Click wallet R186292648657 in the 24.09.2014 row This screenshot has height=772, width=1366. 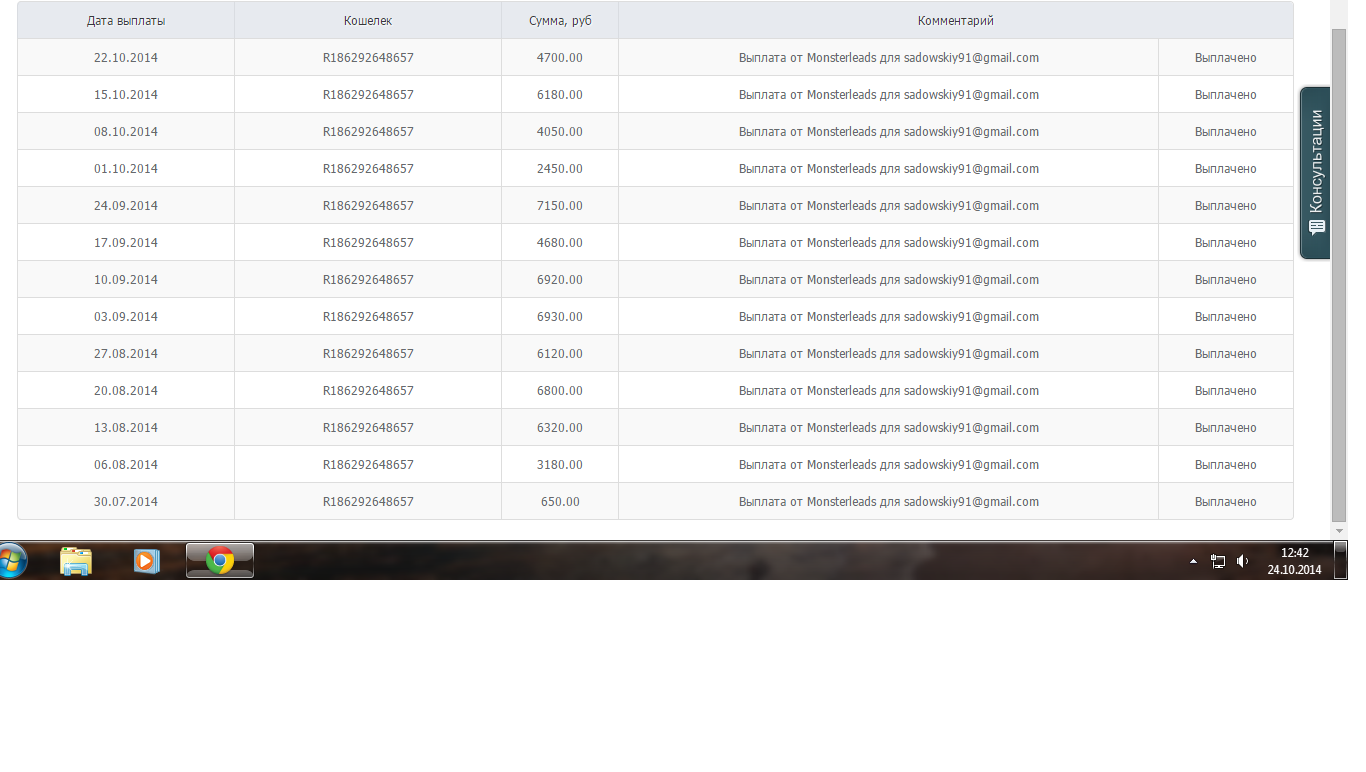(368, 206)
